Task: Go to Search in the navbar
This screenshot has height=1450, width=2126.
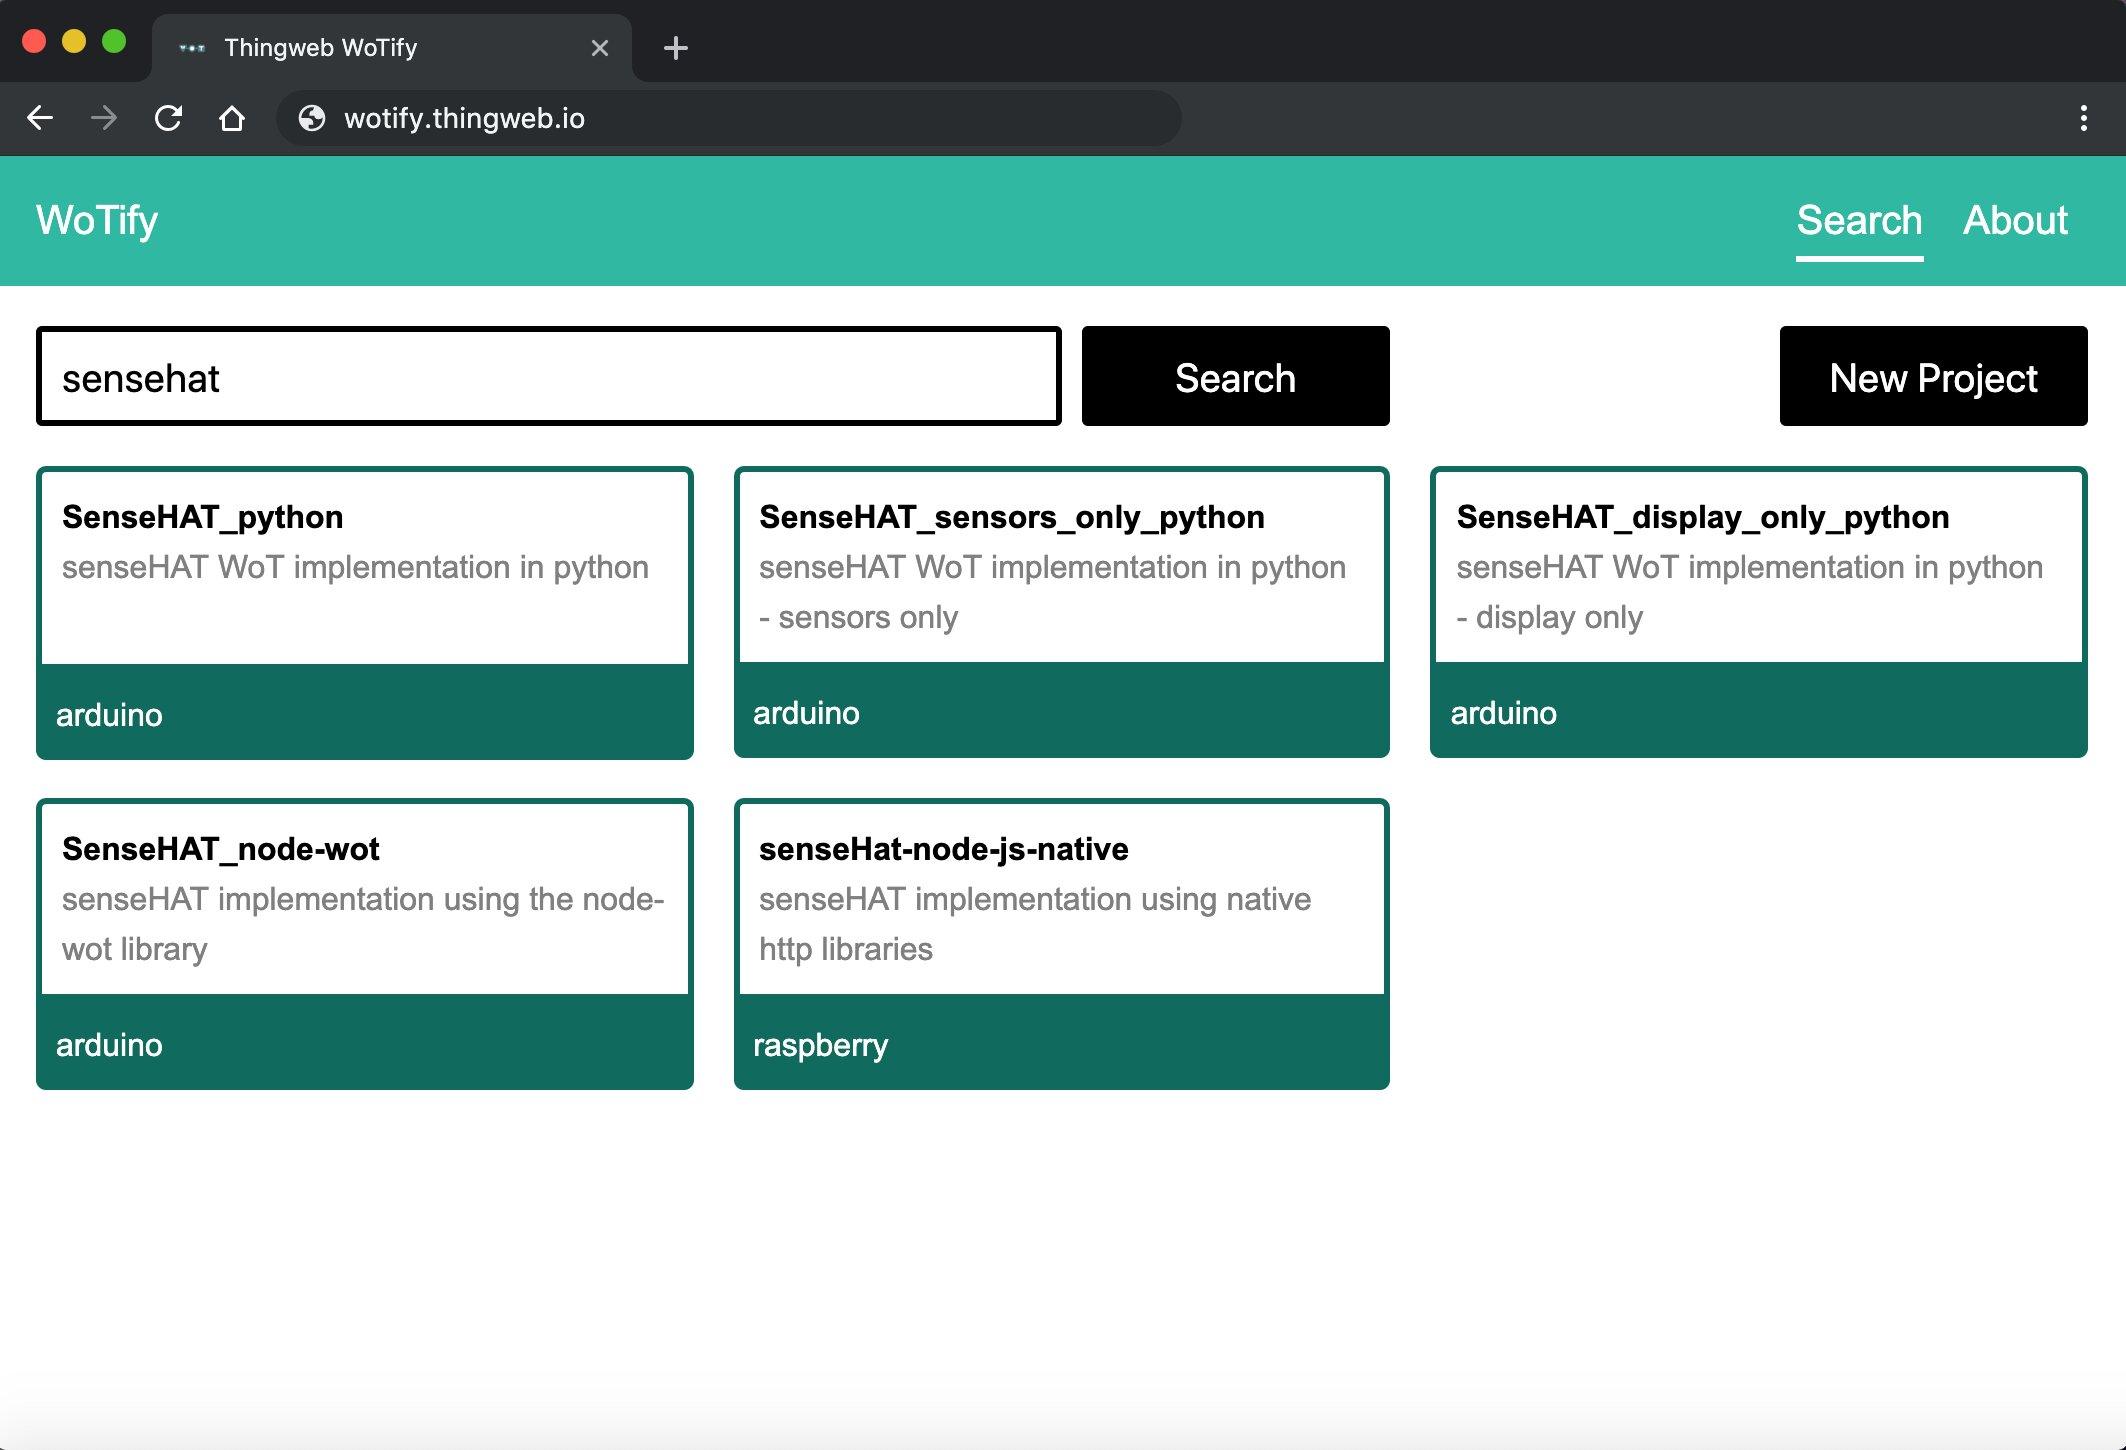Action: point(1858,220)
